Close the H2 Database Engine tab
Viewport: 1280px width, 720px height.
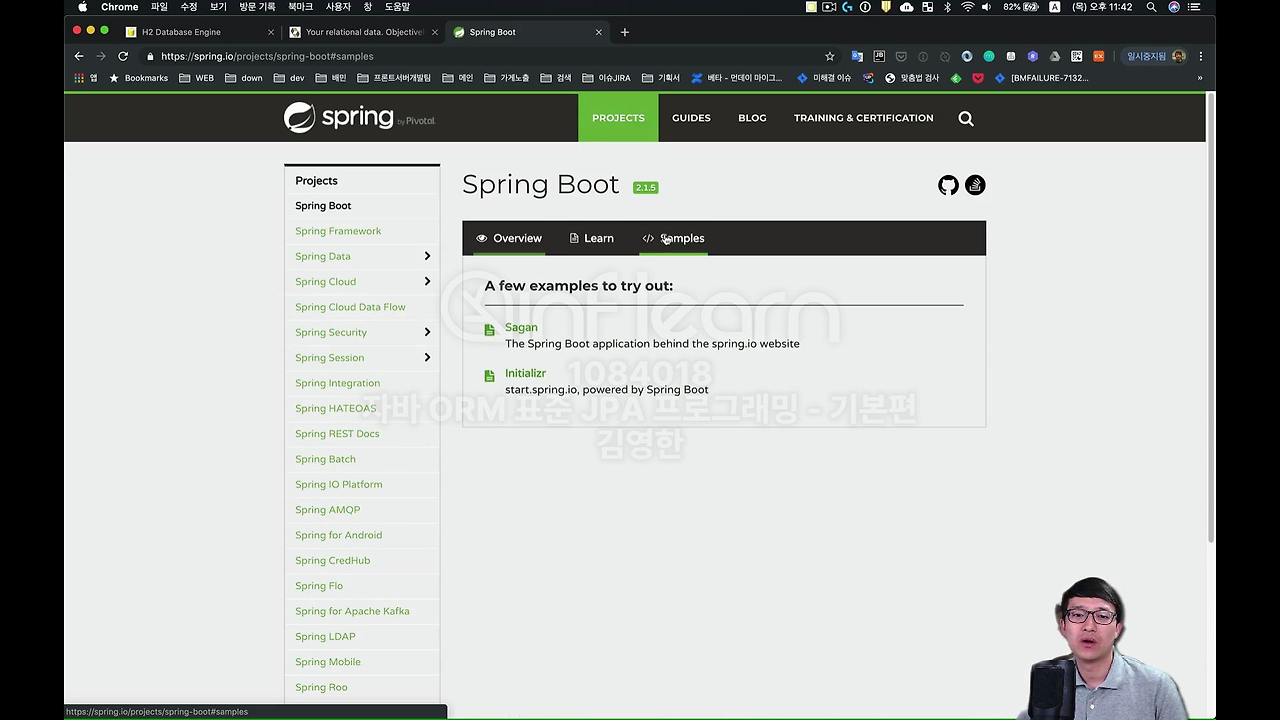pos(271,32)
